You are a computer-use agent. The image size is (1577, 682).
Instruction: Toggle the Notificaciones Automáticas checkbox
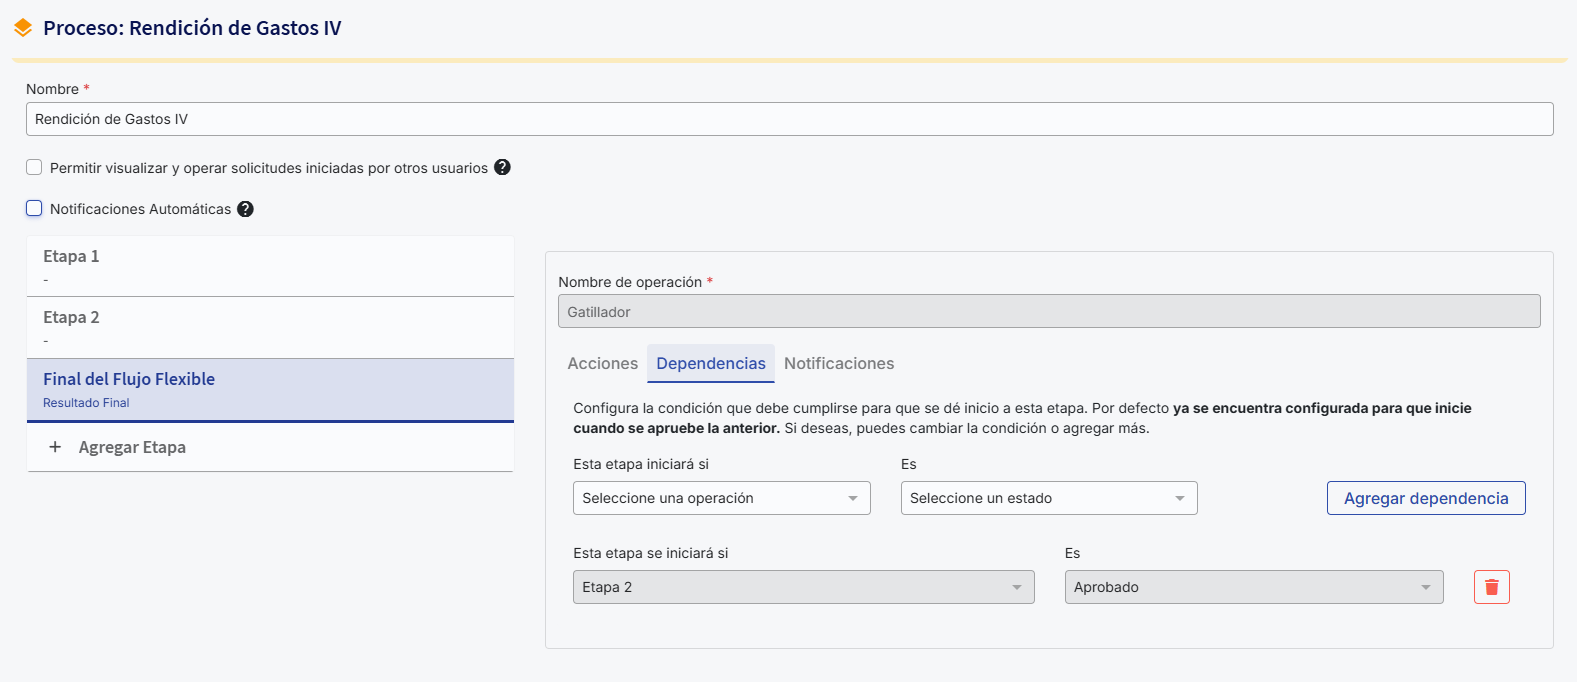[34, 208]
